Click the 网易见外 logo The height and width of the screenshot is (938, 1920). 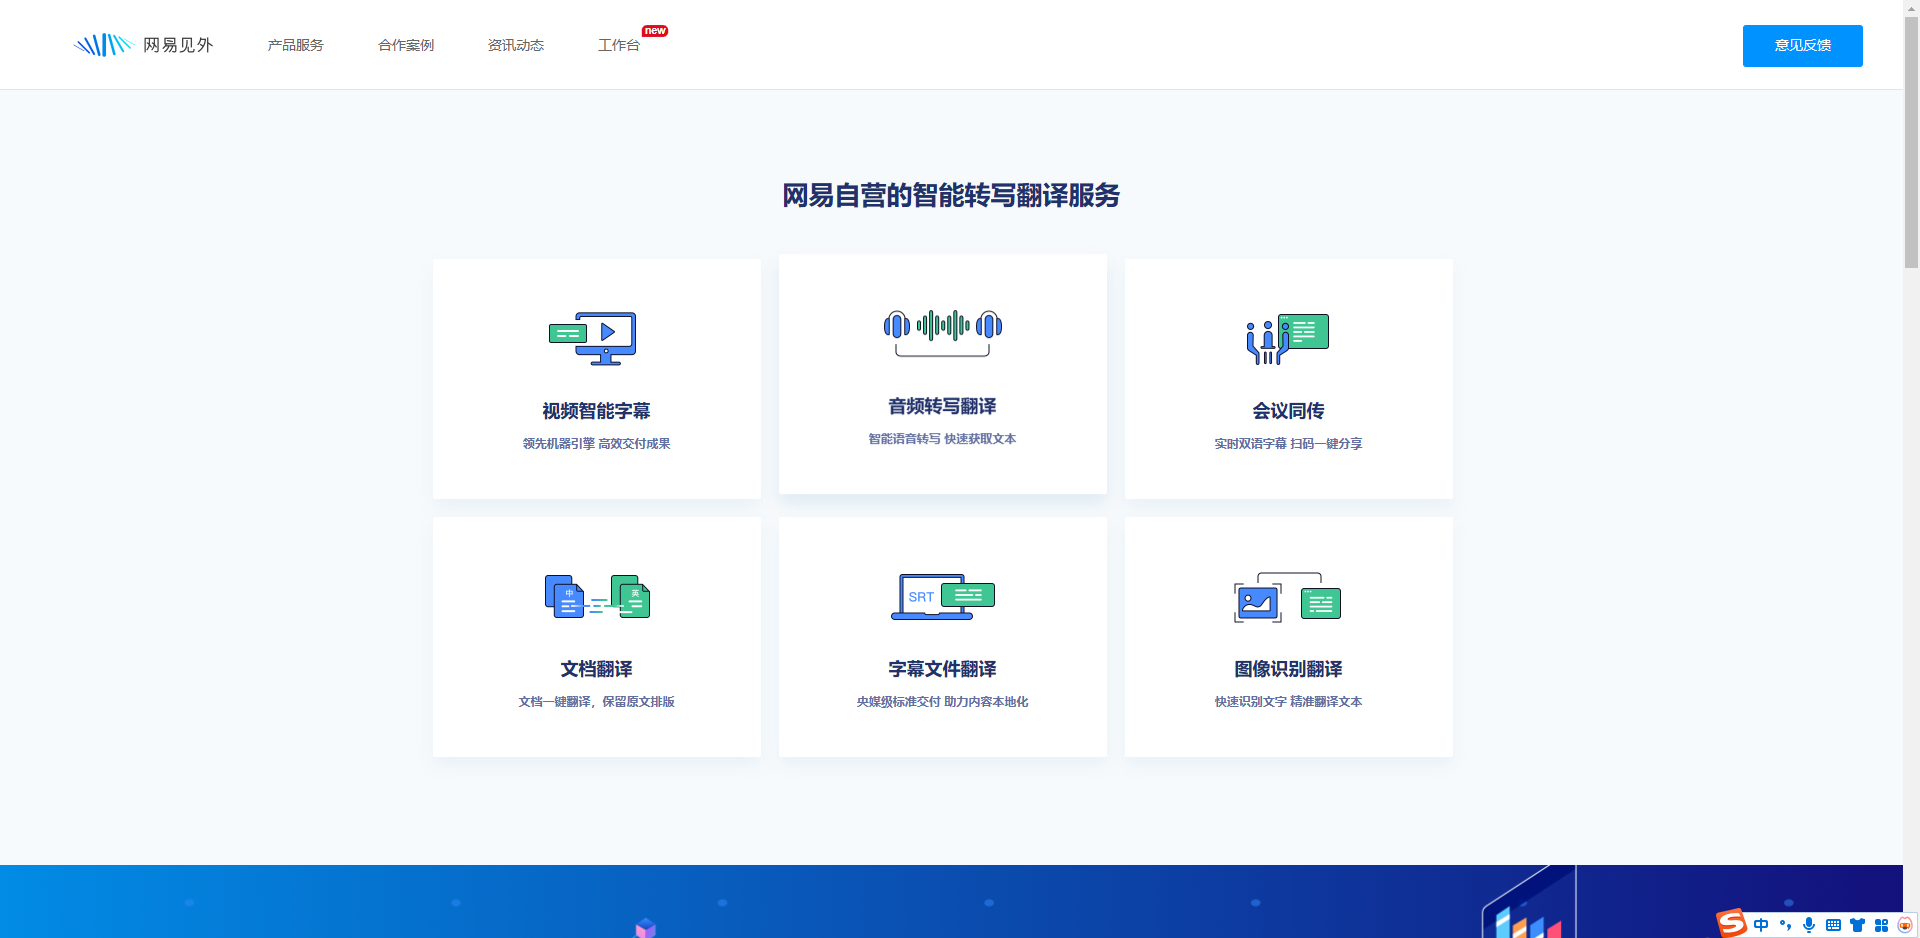click(144, 44)
